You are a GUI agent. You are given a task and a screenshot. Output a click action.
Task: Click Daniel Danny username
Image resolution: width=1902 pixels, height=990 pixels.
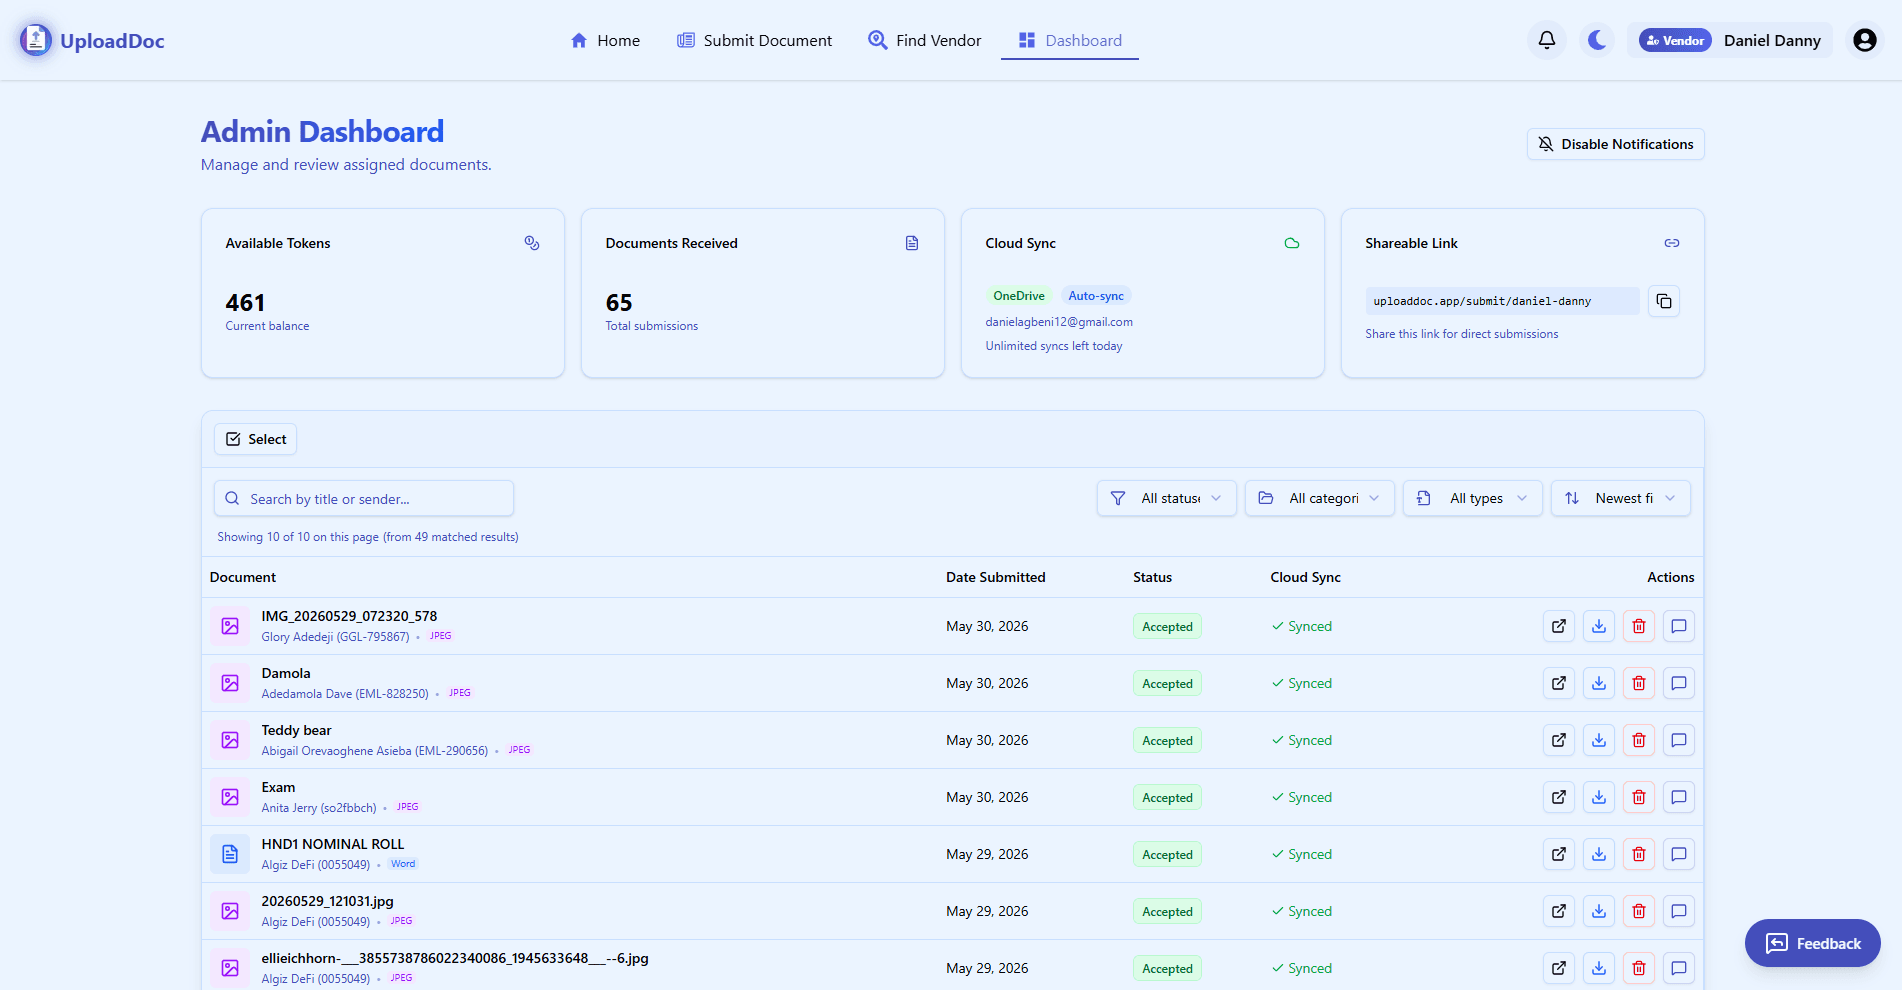(1772, 40)
